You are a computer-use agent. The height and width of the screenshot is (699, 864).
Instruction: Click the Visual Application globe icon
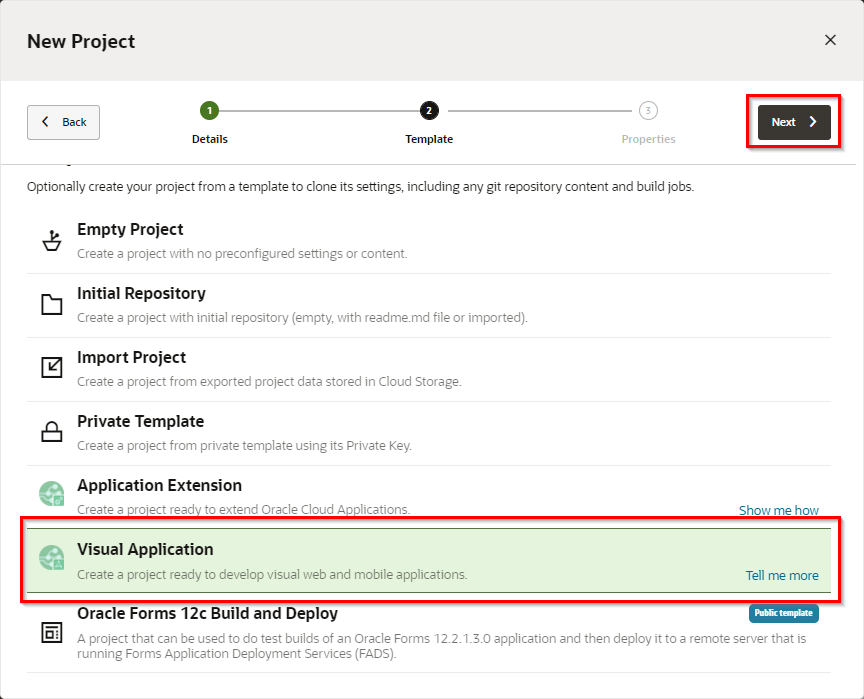coord(51,558)
